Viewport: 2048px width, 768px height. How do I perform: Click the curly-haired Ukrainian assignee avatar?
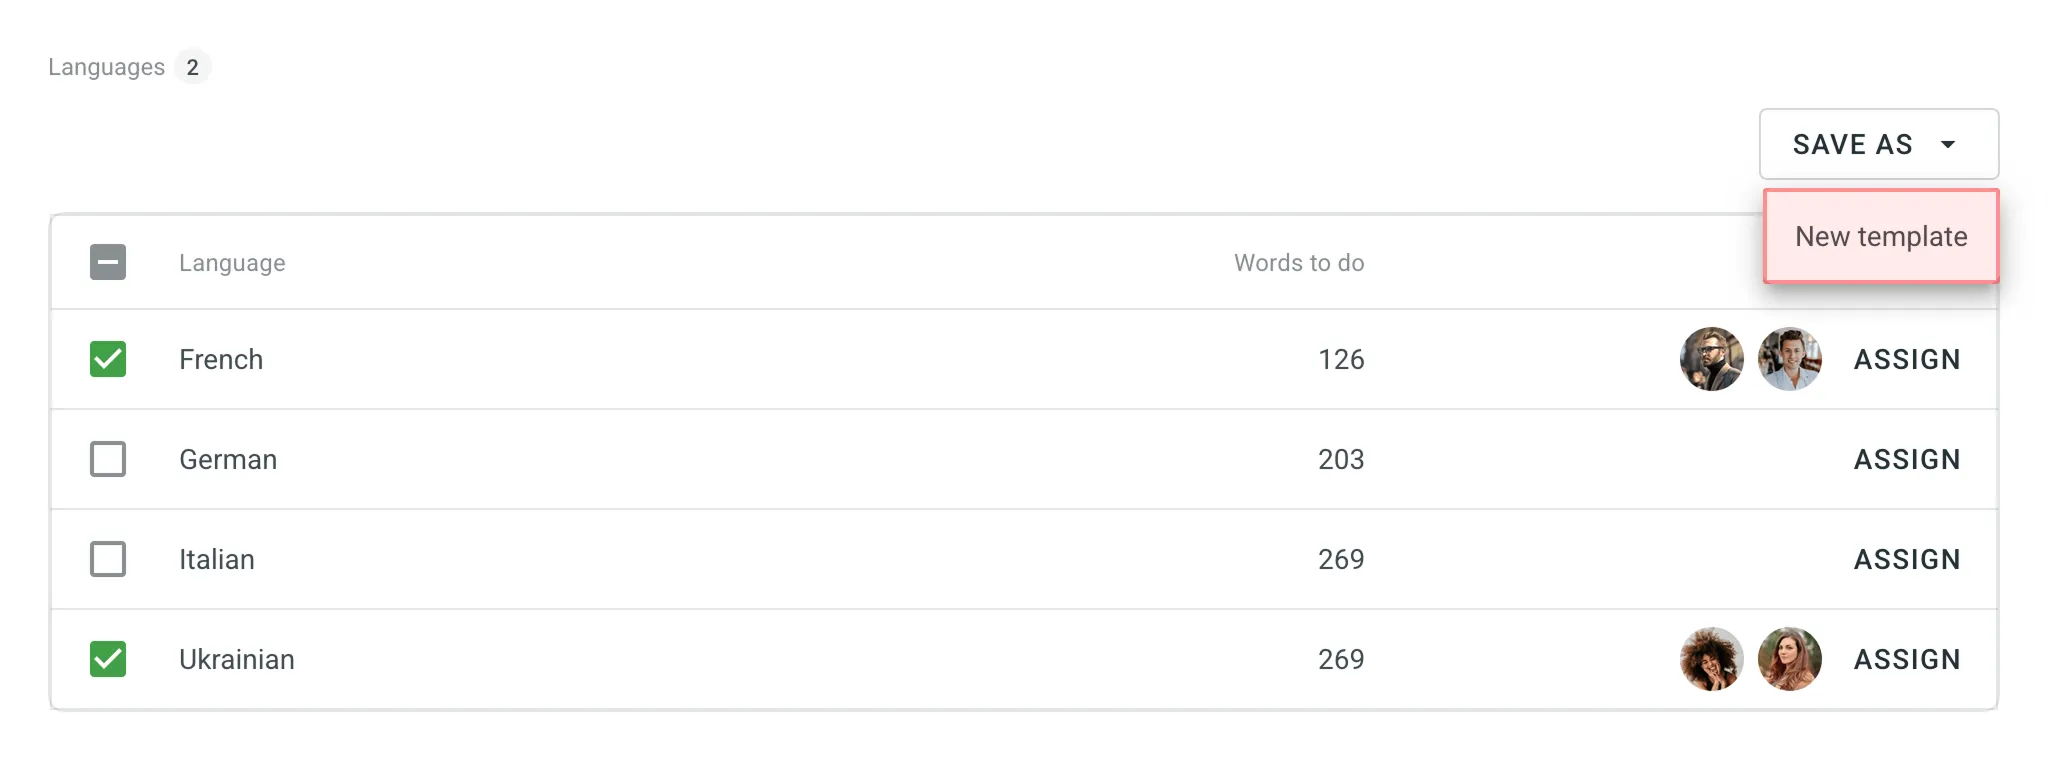1711,659
